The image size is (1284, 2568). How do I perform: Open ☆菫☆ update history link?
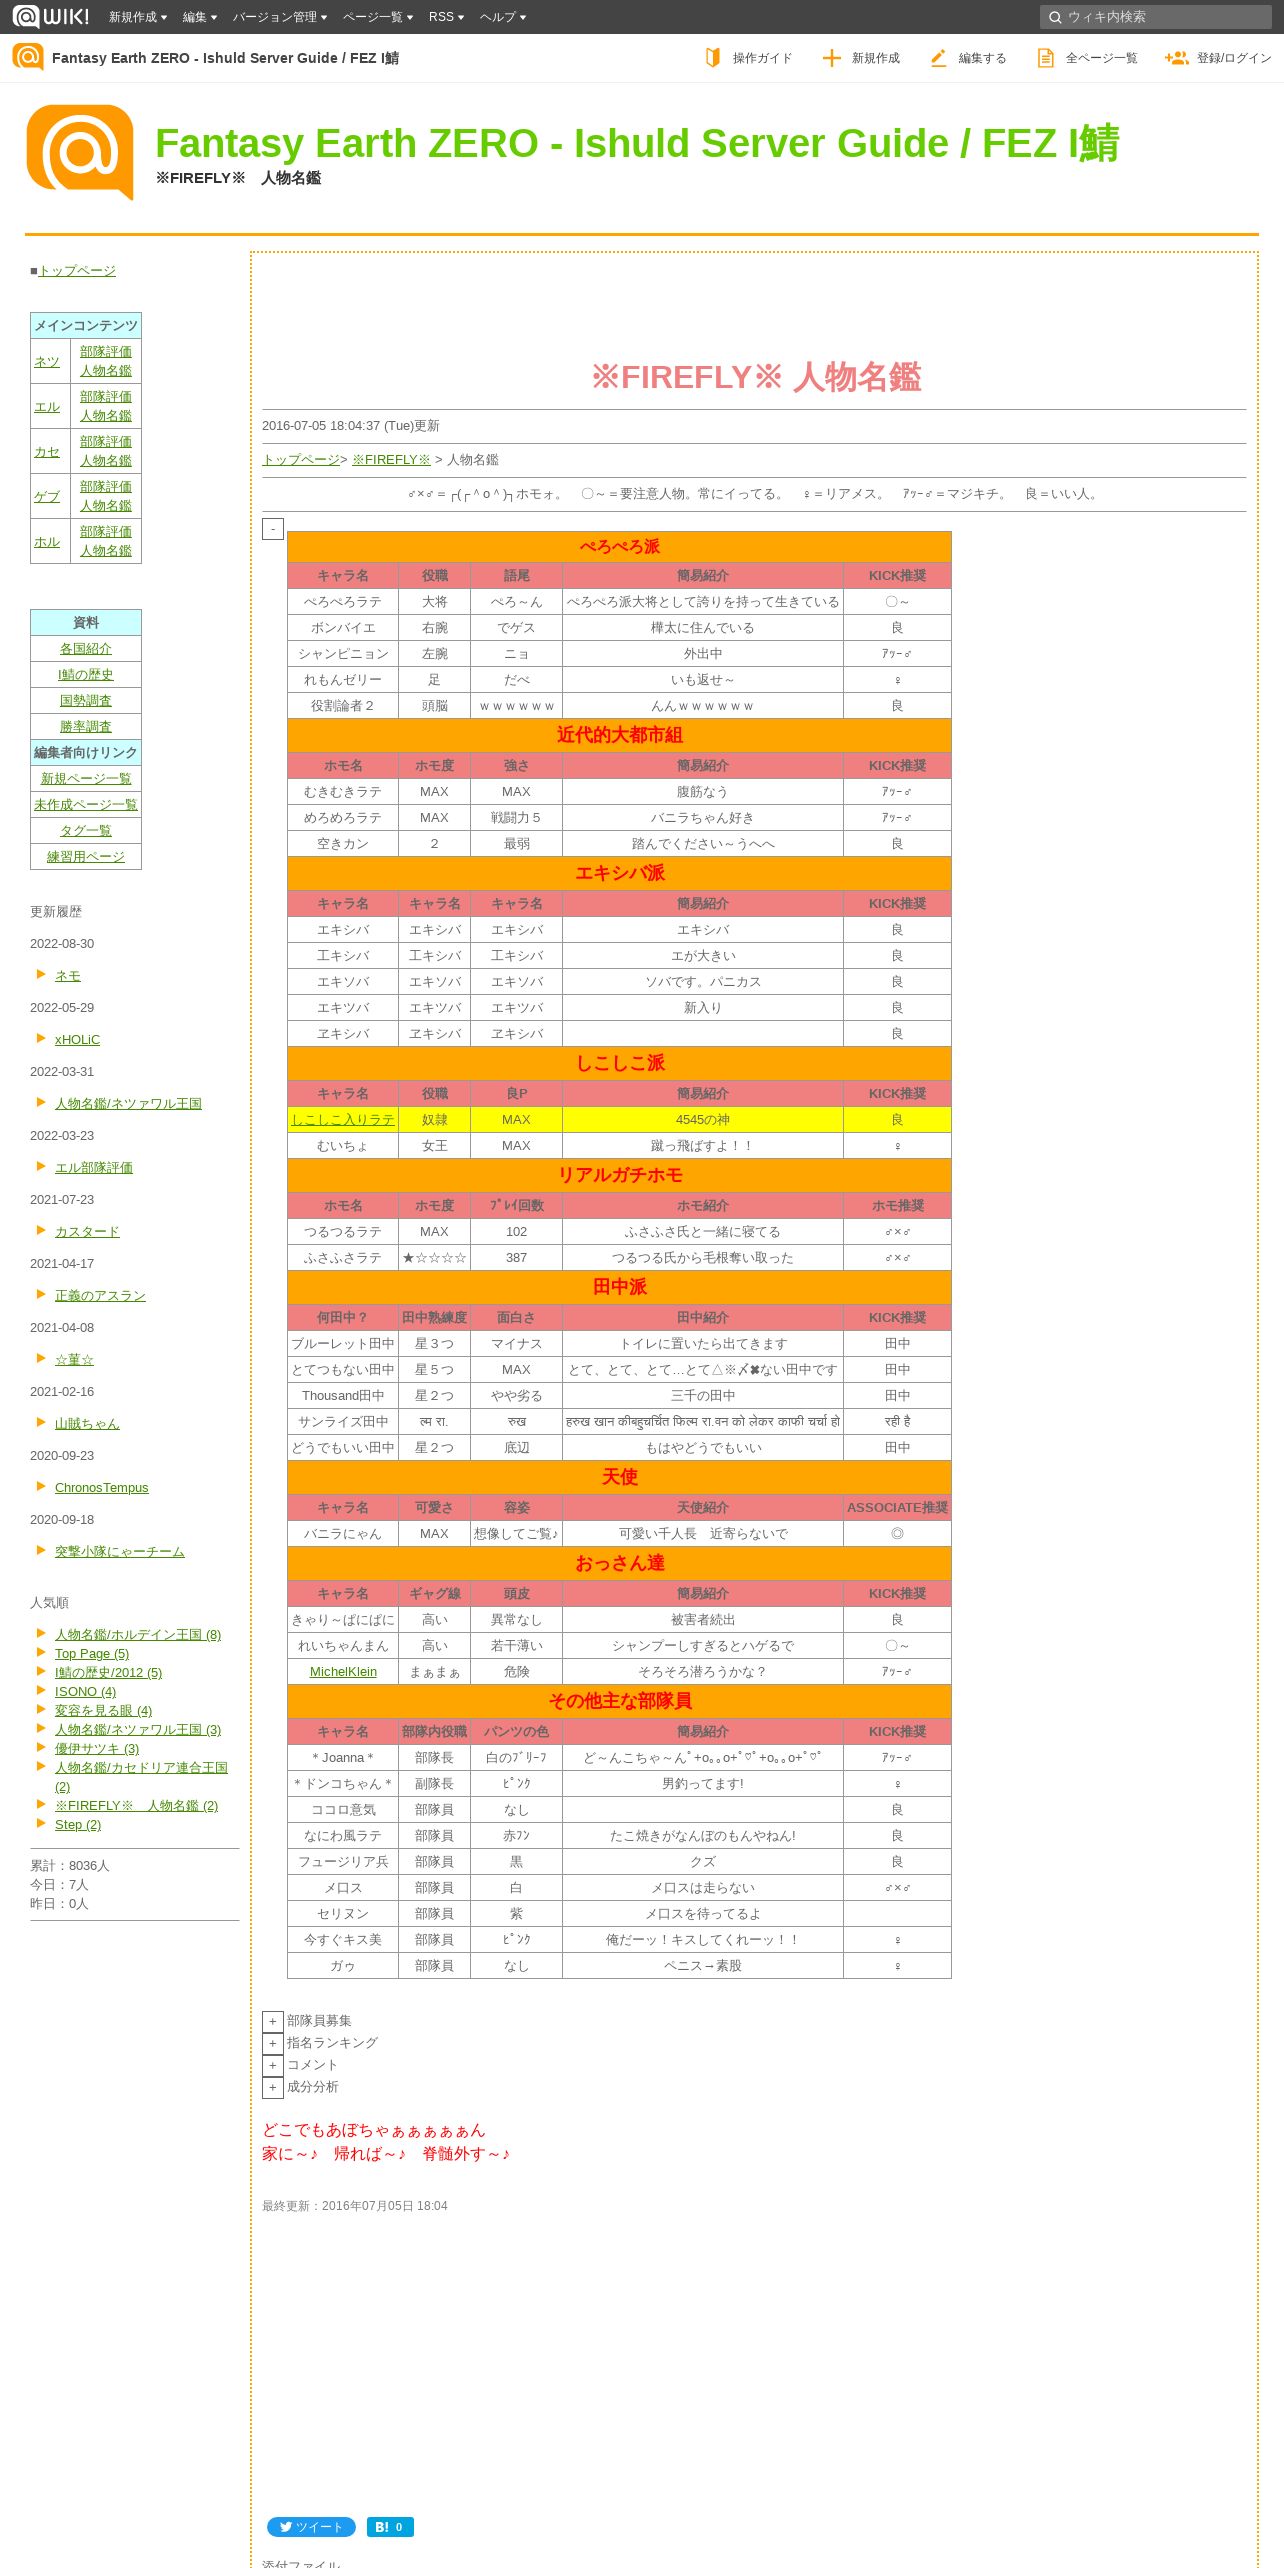pyautogui.click(x=74, y=1360)
